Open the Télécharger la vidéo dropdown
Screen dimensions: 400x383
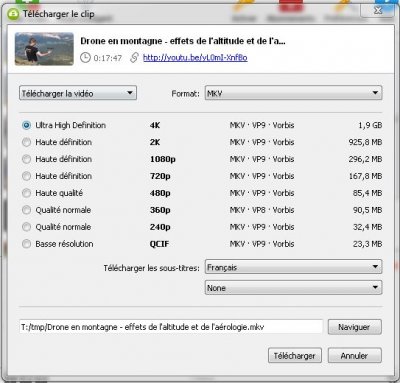tap(78, 93)
